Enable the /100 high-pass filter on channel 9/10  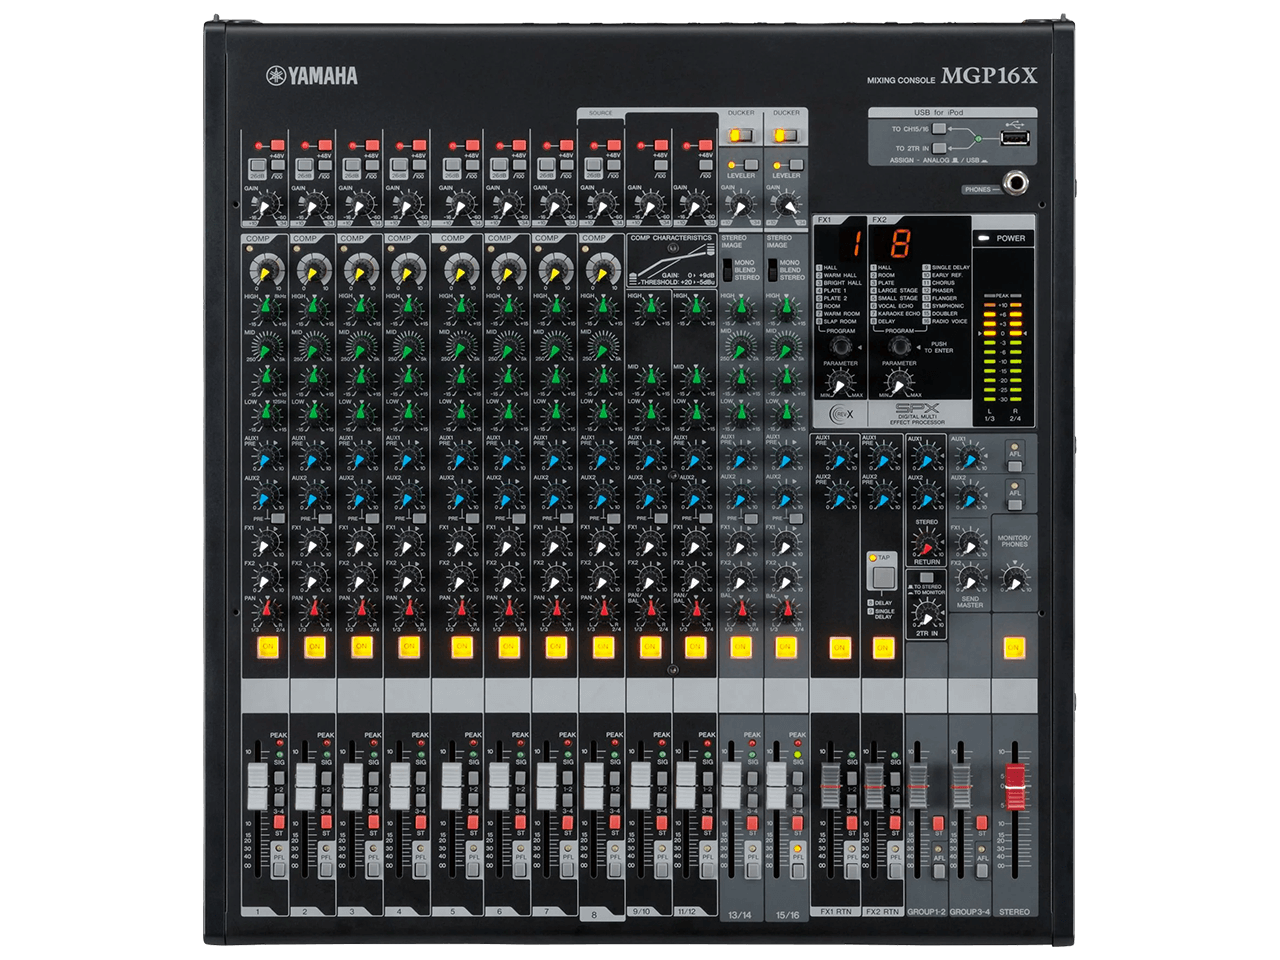click(x=659, y=165)
